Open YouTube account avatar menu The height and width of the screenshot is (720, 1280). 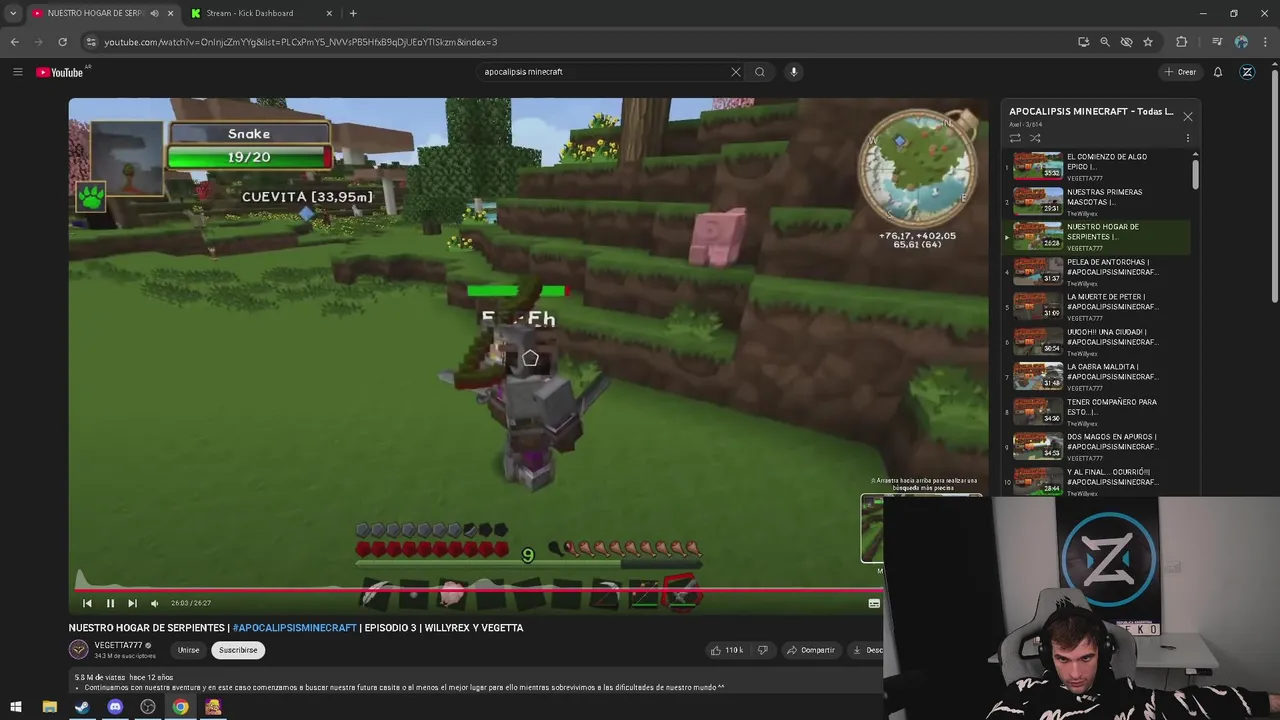pos(1247,72)
